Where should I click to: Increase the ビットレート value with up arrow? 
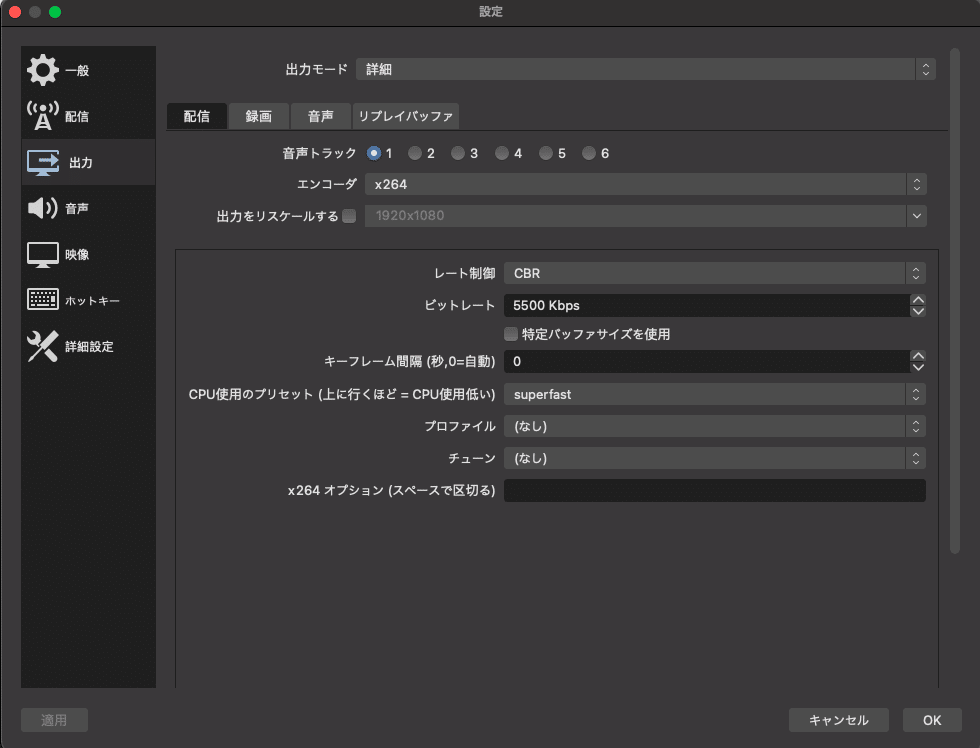coord(918,300)
